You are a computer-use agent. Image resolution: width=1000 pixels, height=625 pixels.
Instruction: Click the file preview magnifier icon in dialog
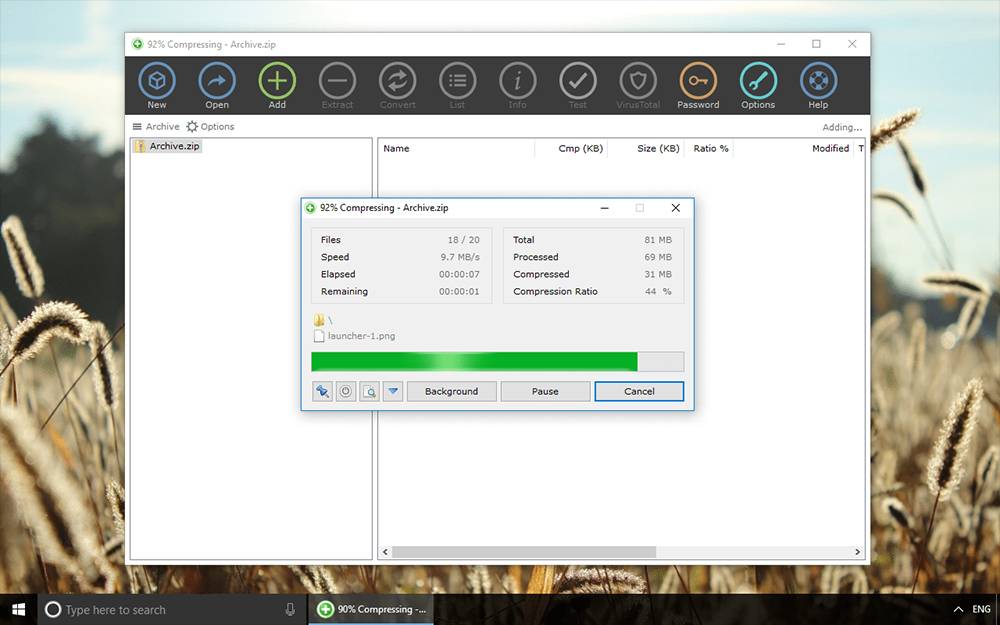tap(369, 392)
